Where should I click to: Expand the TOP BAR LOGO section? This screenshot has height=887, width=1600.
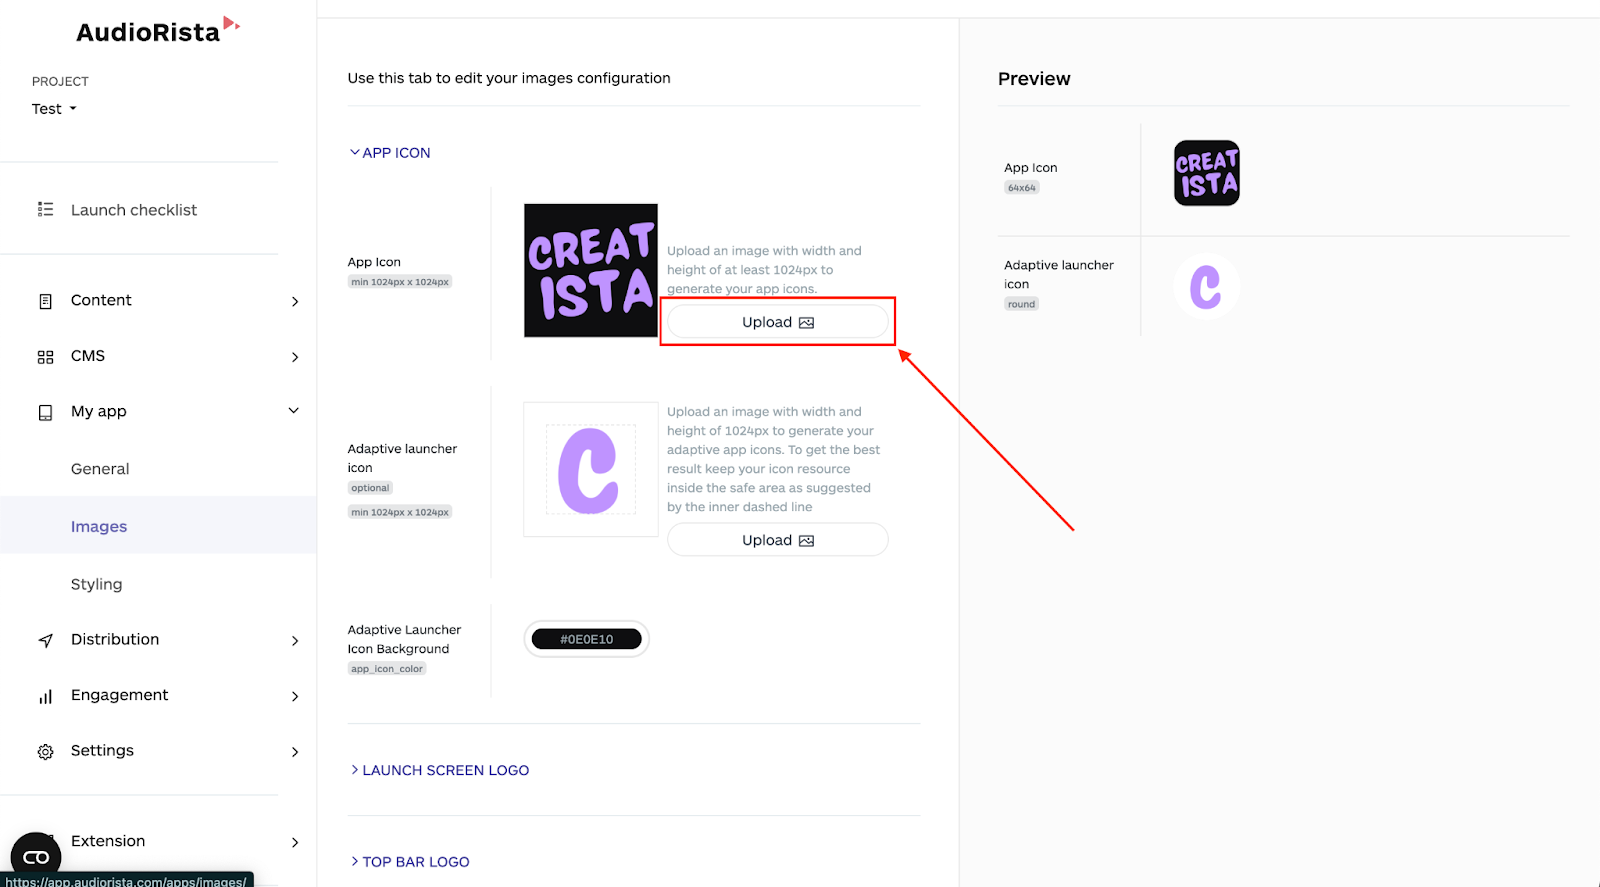409,862
